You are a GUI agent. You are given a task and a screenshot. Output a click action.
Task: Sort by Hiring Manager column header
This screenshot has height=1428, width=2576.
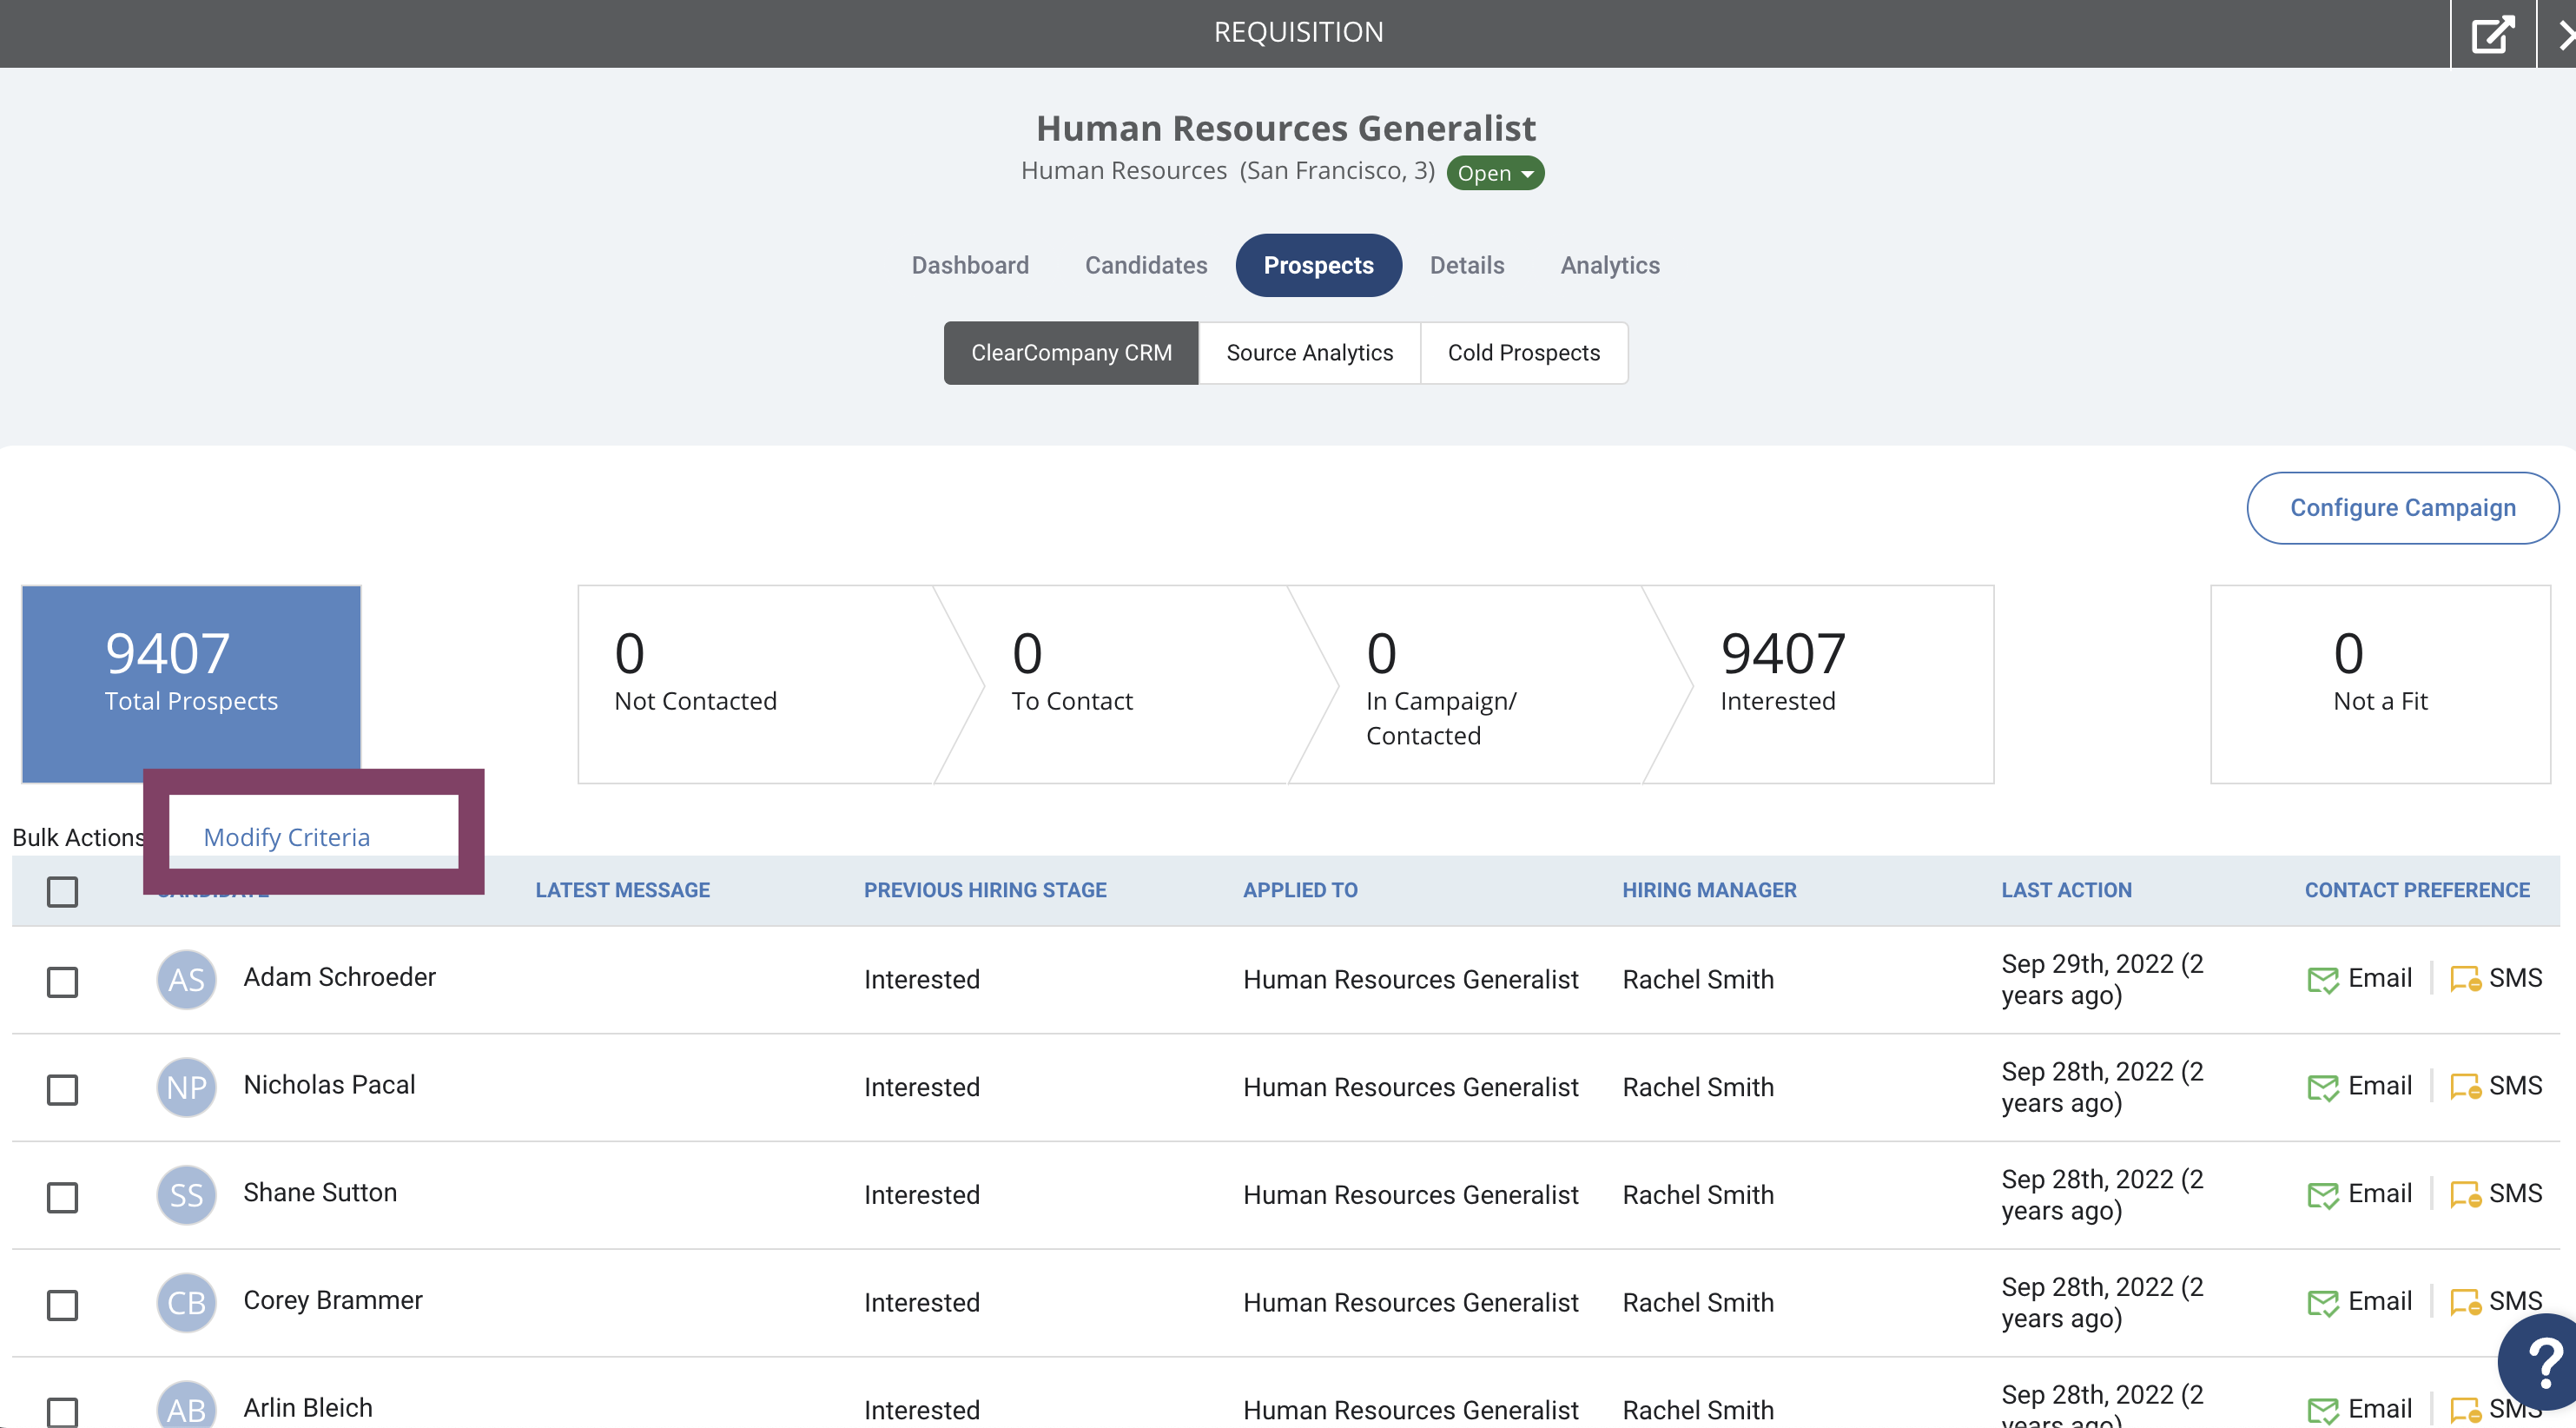(1709, 890)
